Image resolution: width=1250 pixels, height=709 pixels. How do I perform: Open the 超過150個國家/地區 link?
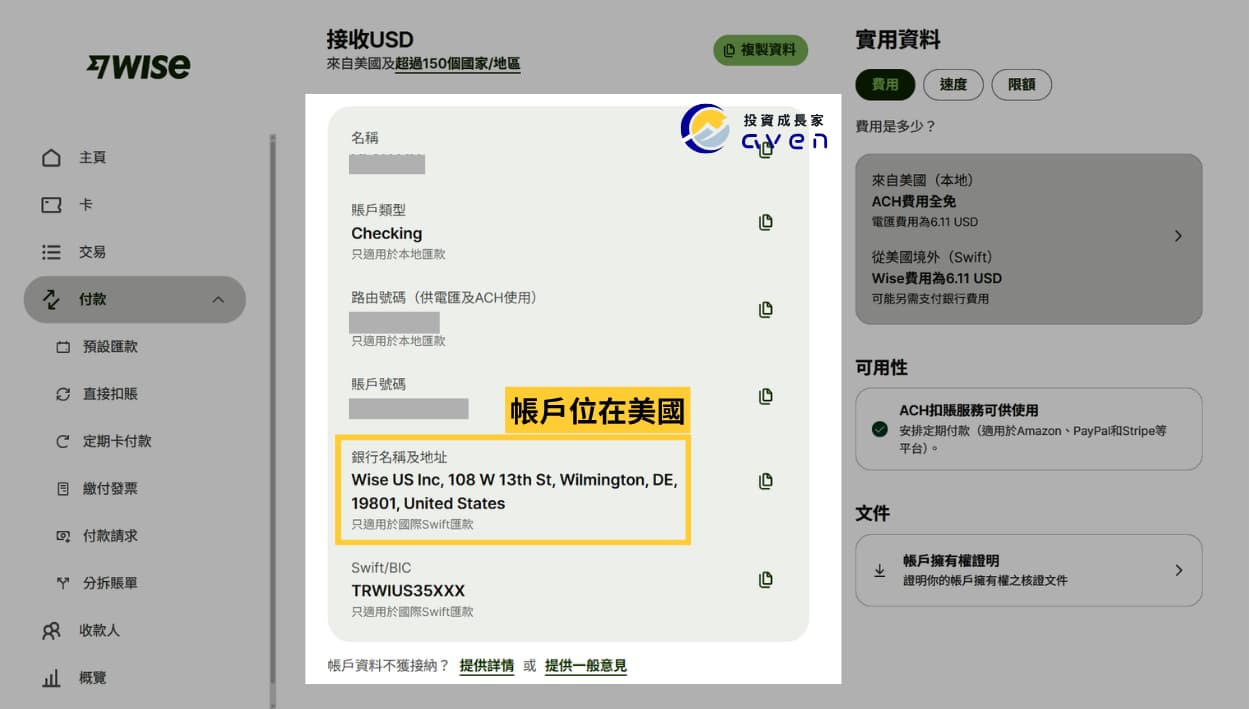457,64
